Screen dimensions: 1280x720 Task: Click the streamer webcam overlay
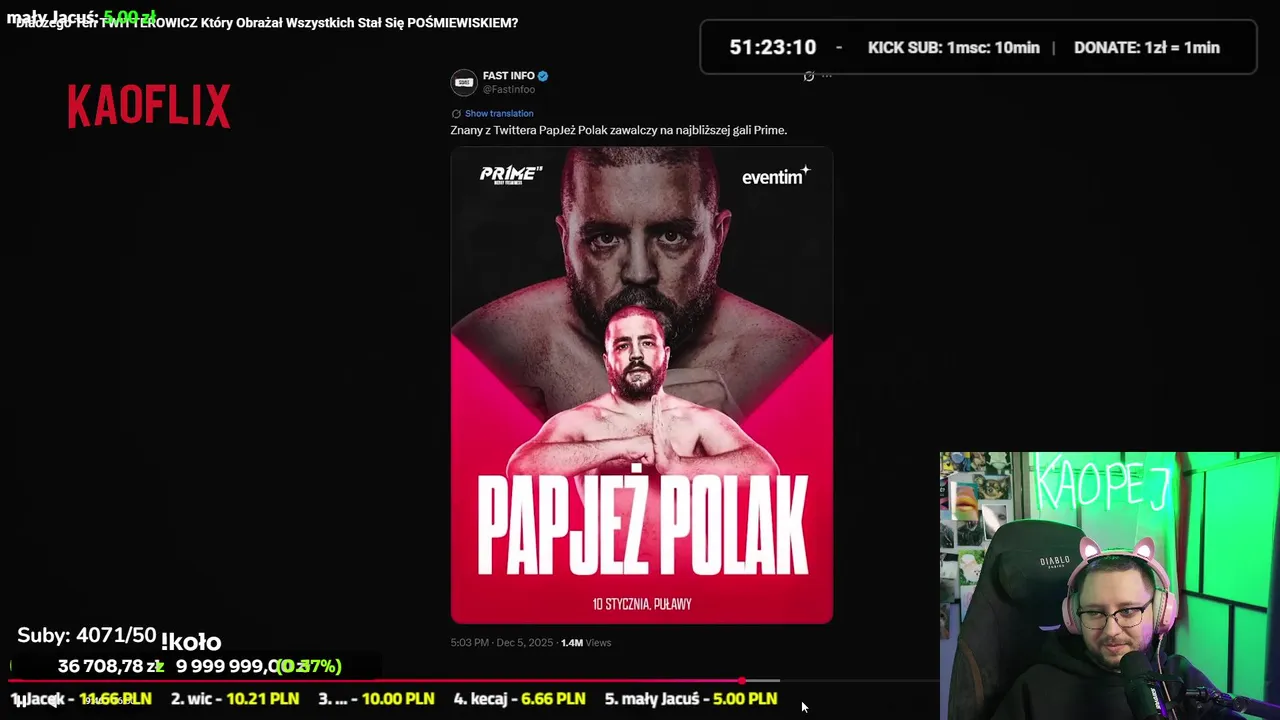[x=1110, y=586]
